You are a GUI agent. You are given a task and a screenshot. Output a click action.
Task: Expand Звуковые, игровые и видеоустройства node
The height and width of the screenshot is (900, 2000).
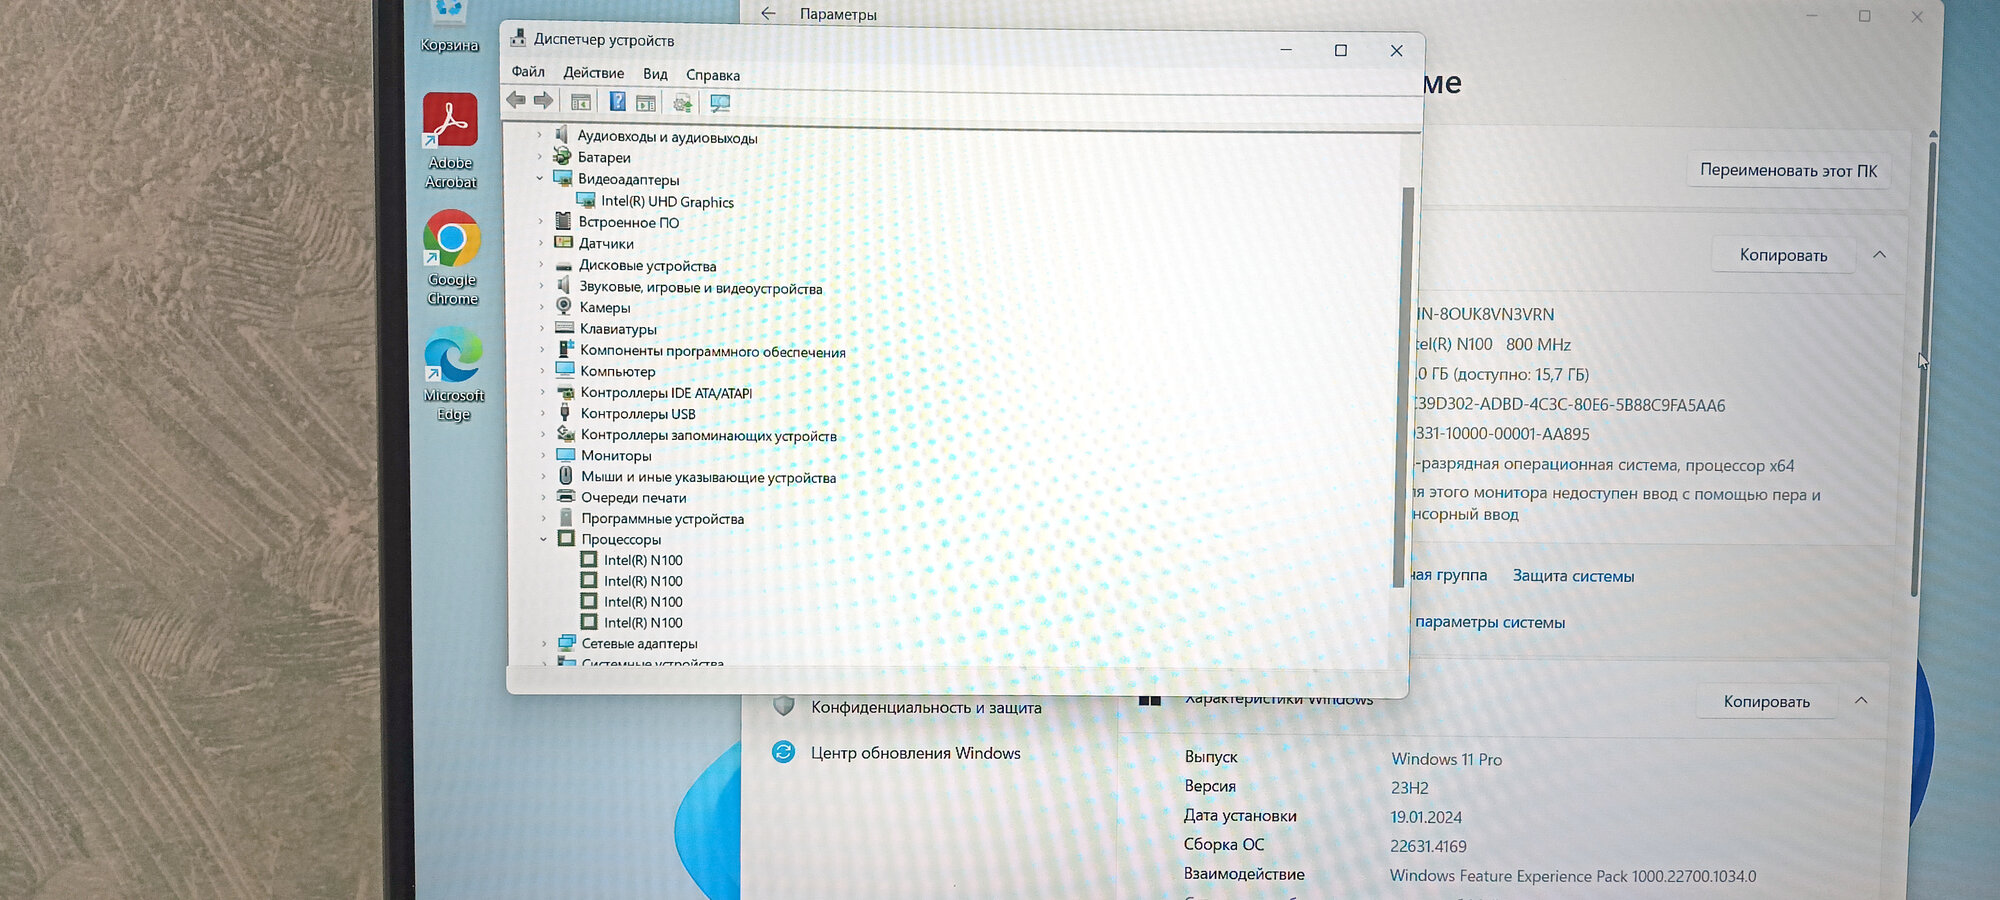pyautogui.click(x=541, y=287)
